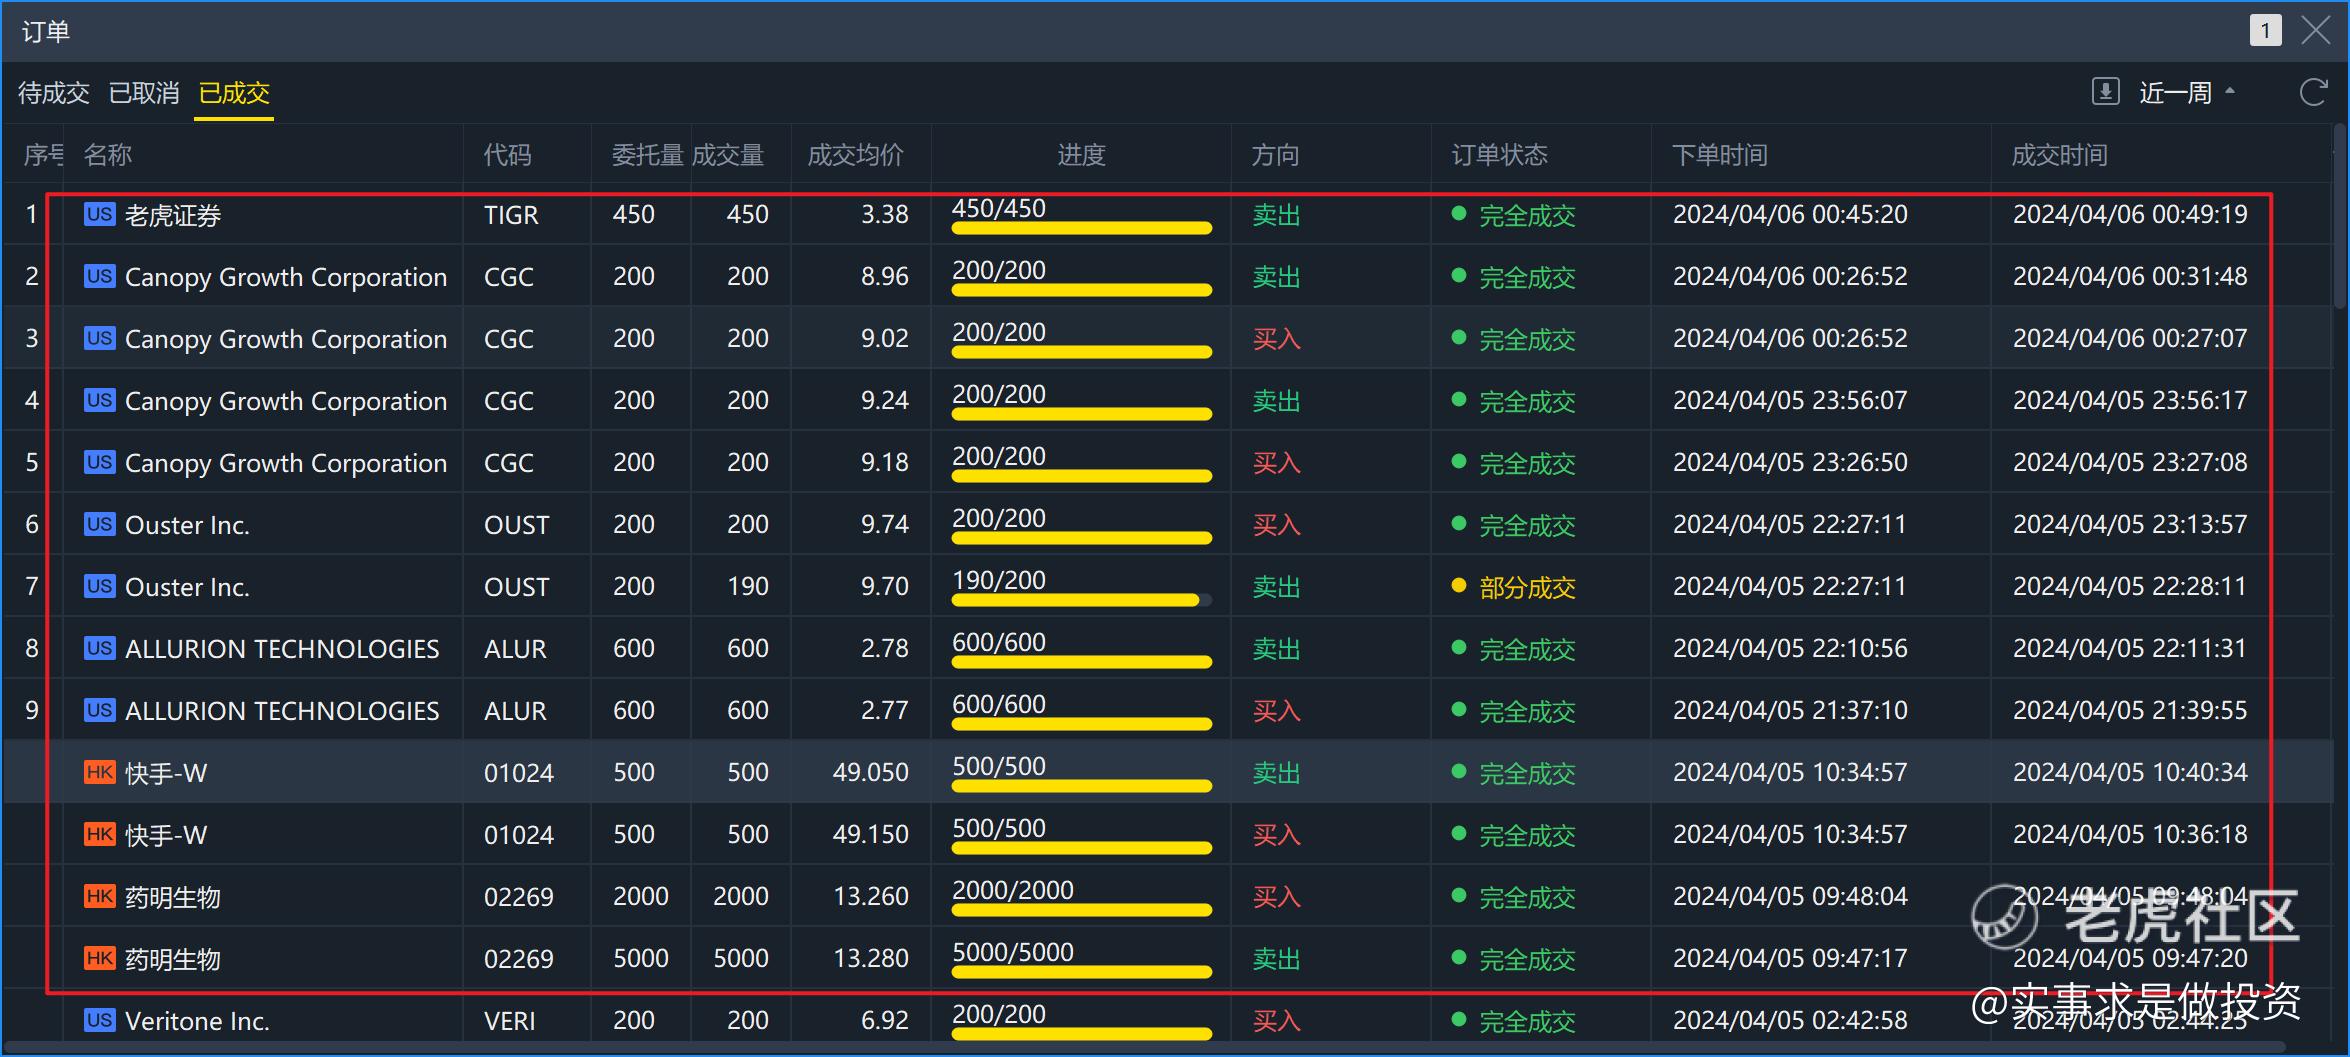2350x1057 pixels.
Task: Click the 成交时间 column header
Action: point(2060,155)
